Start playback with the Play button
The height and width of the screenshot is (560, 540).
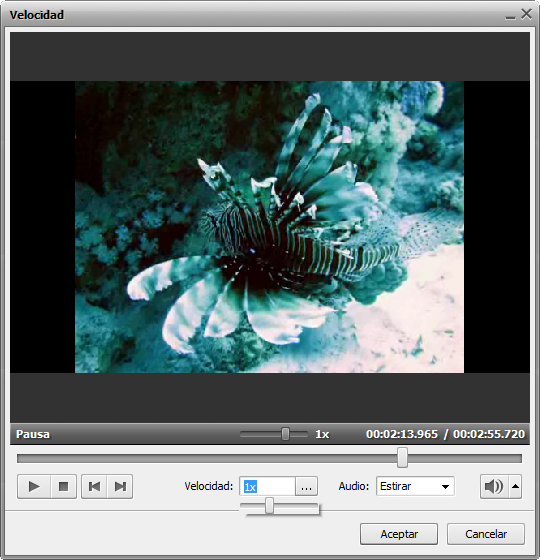click(34, 486)
